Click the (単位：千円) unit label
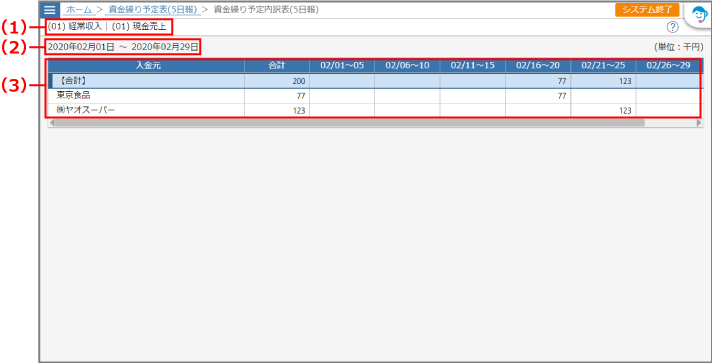The image size is (712, 363). (678, 47)
